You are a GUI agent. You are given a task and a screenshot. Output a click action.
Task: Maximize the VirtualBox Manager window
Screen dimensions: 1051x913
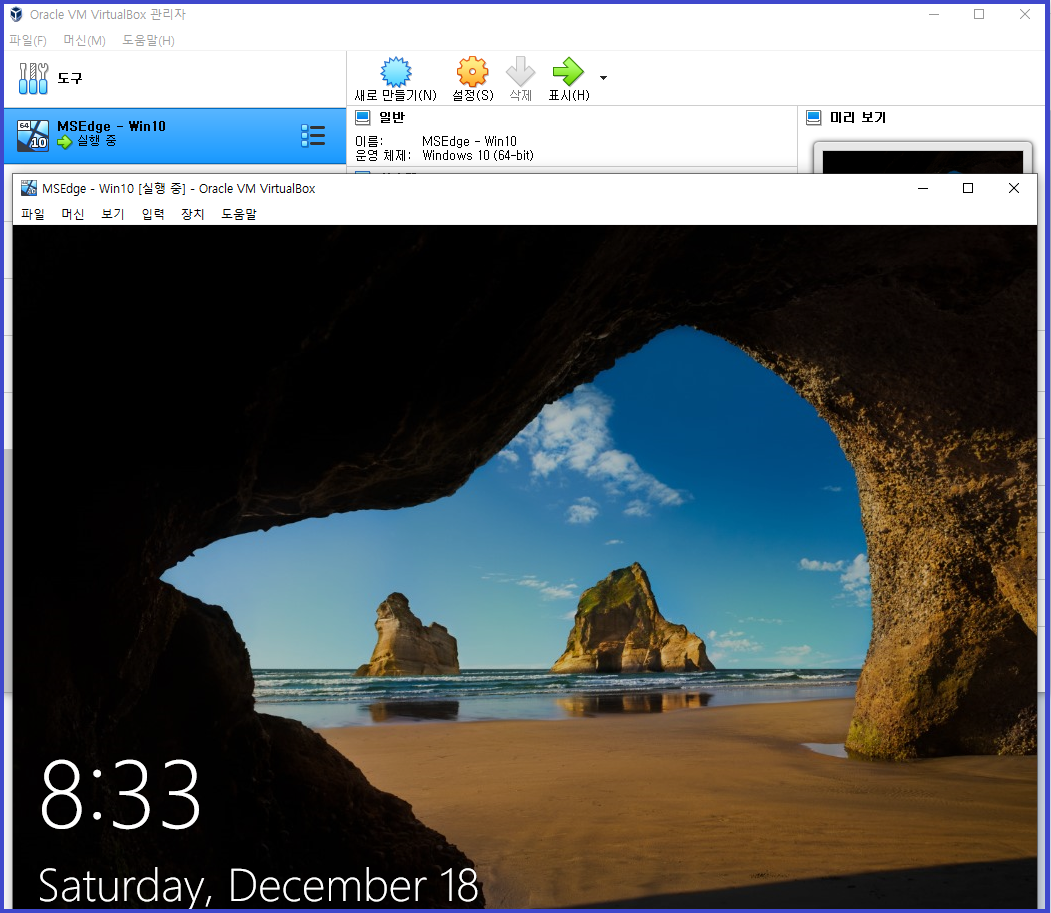tap(979, 14)
